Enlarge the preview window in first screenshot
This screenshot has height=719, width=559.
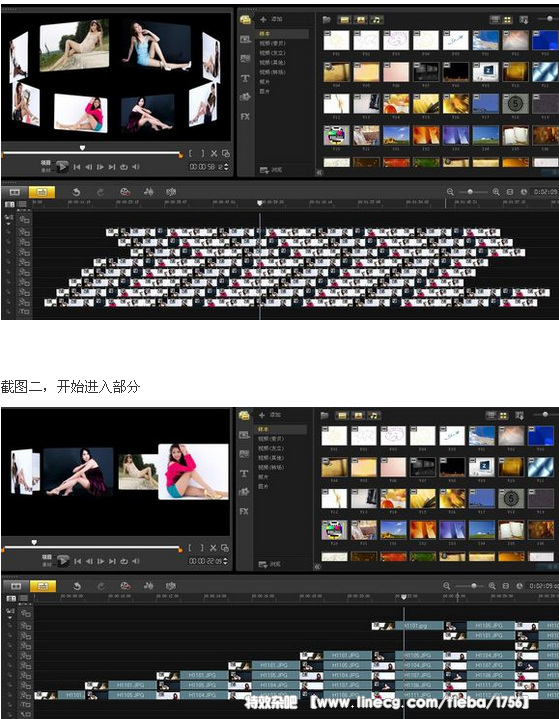click(x=226, y=154)
